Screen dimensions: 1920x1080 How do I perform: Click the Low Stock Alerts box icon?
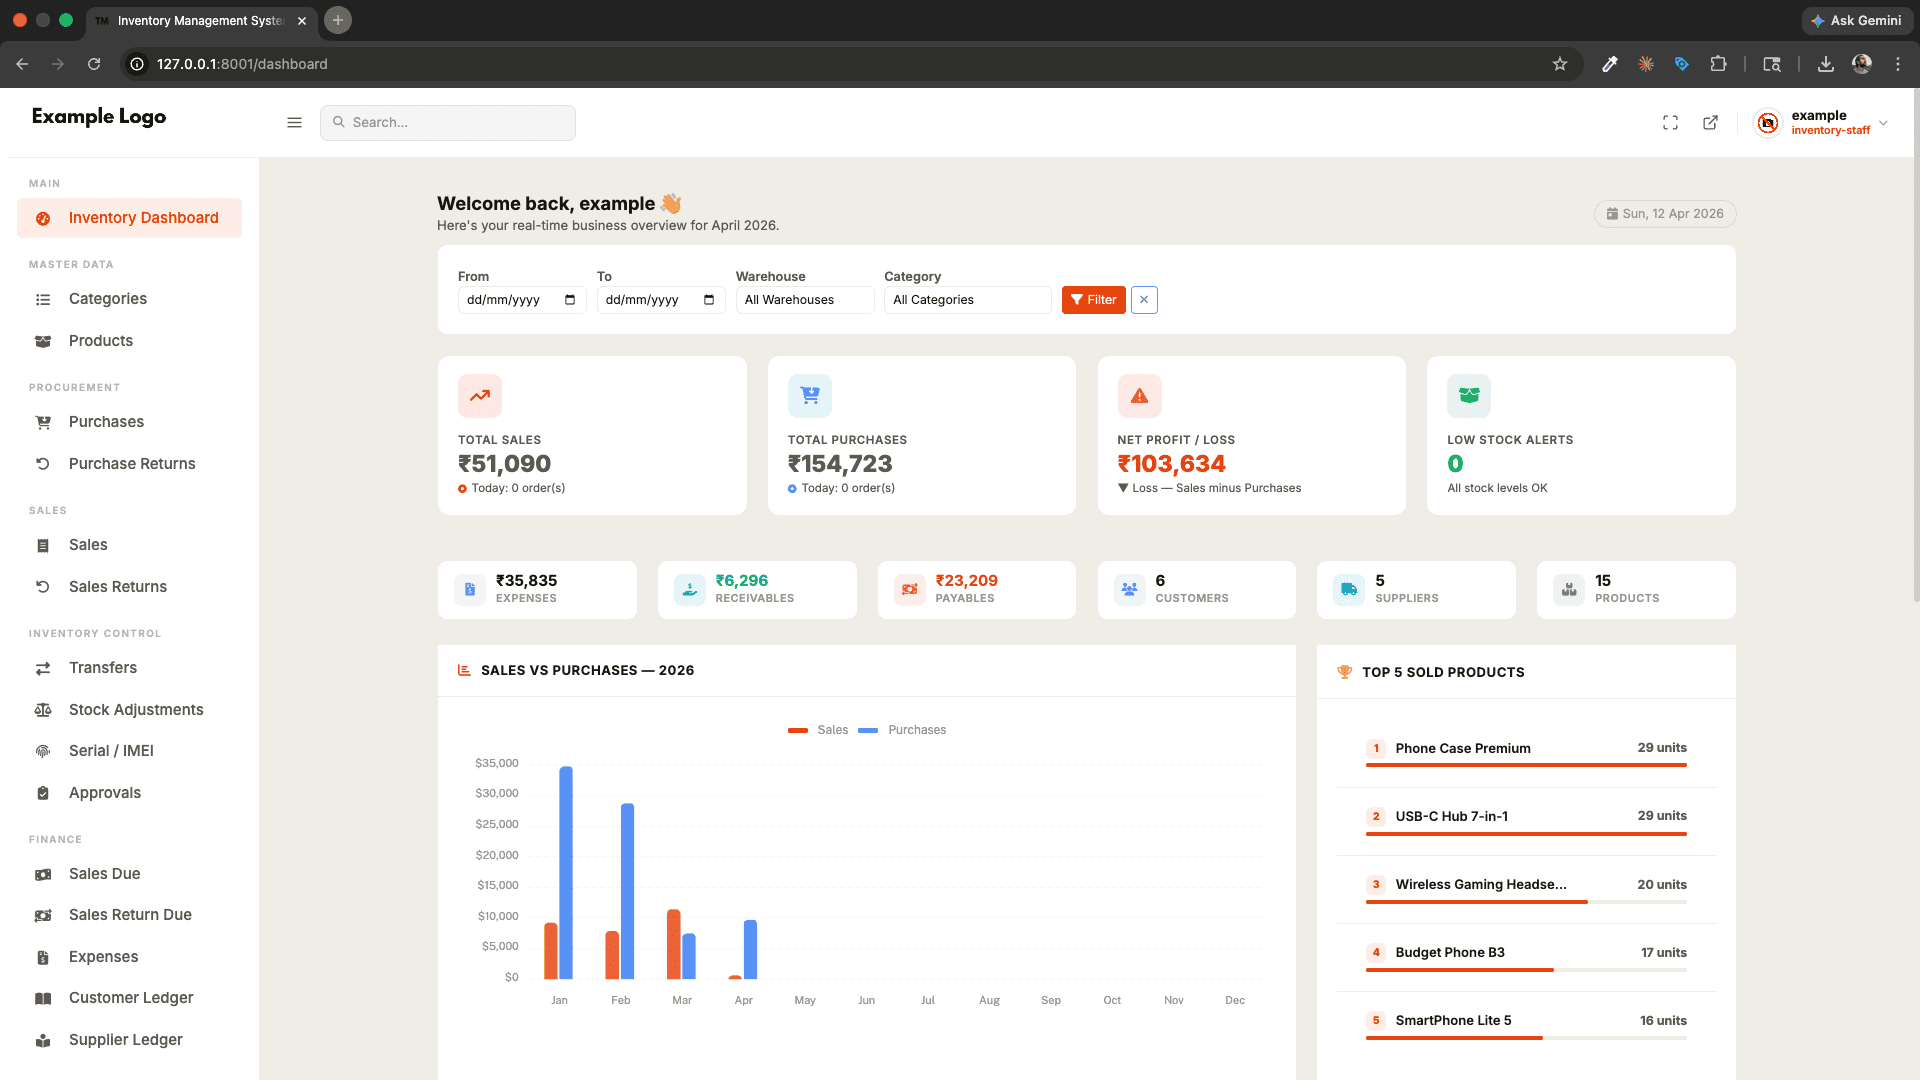coord(1469,396)
